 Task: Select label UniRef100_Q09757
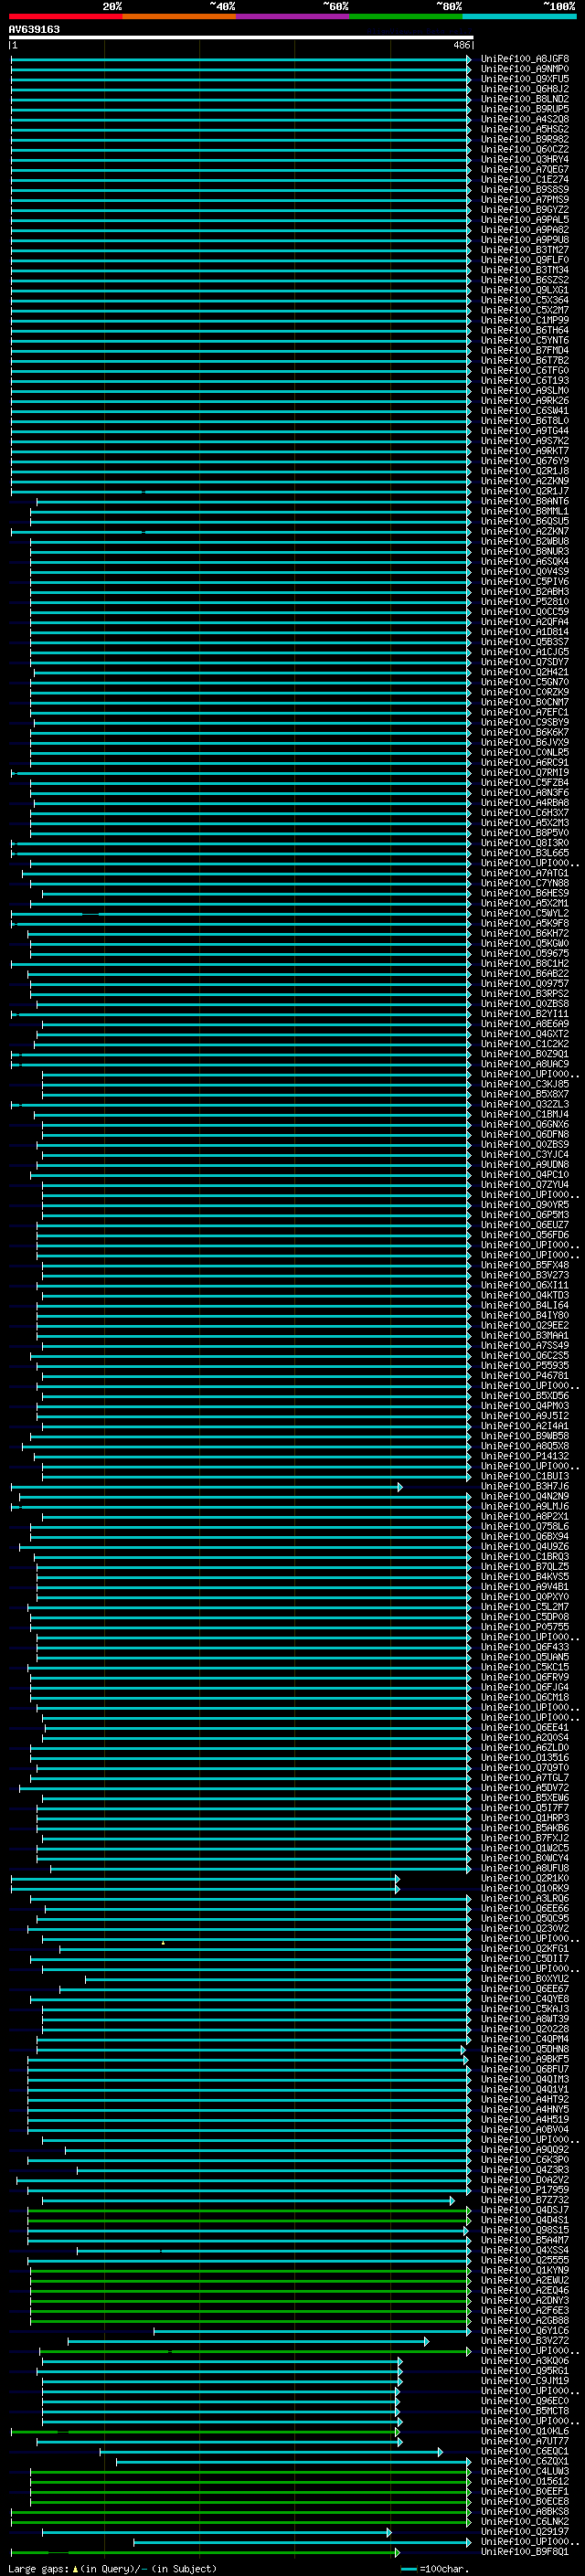click(525, 984)
